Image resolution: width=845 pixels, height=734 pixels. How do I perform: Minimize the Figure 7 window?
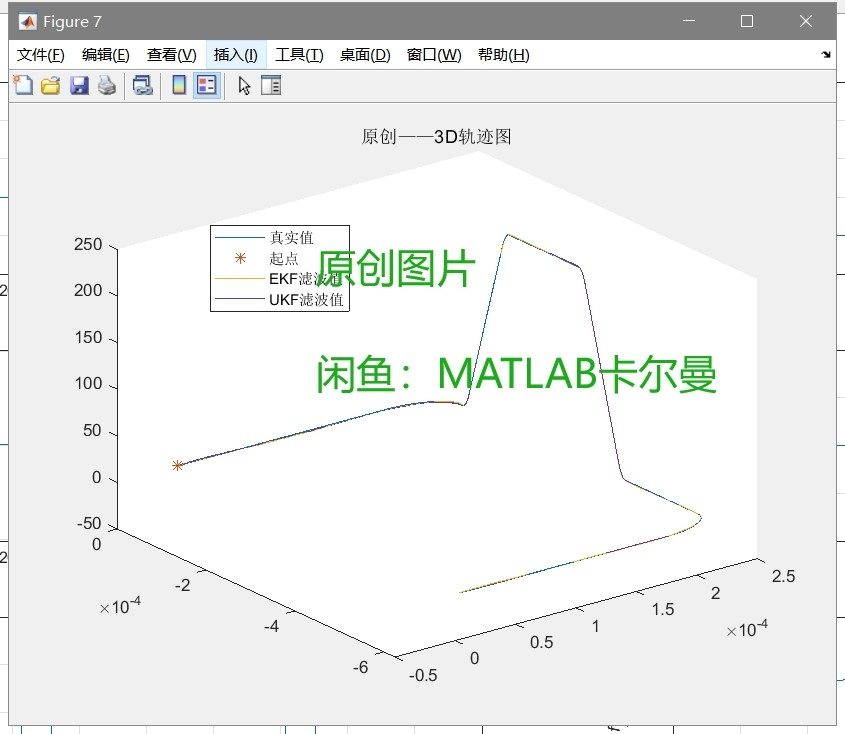[x=689, y=21]
